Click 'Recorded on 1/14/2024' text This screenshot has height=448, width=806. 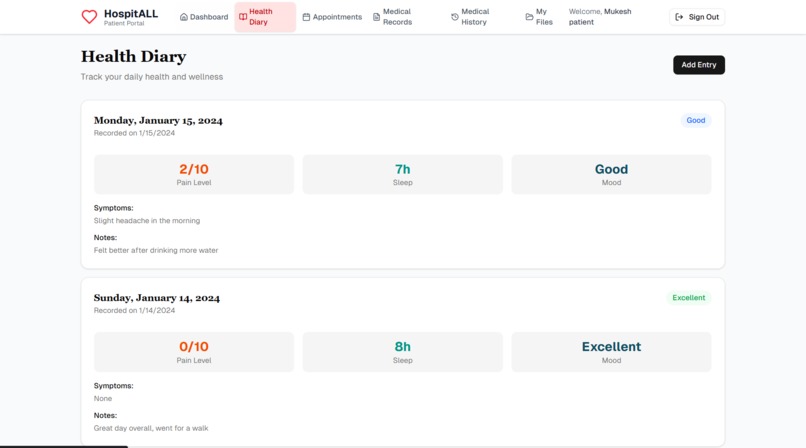point(134,310)
